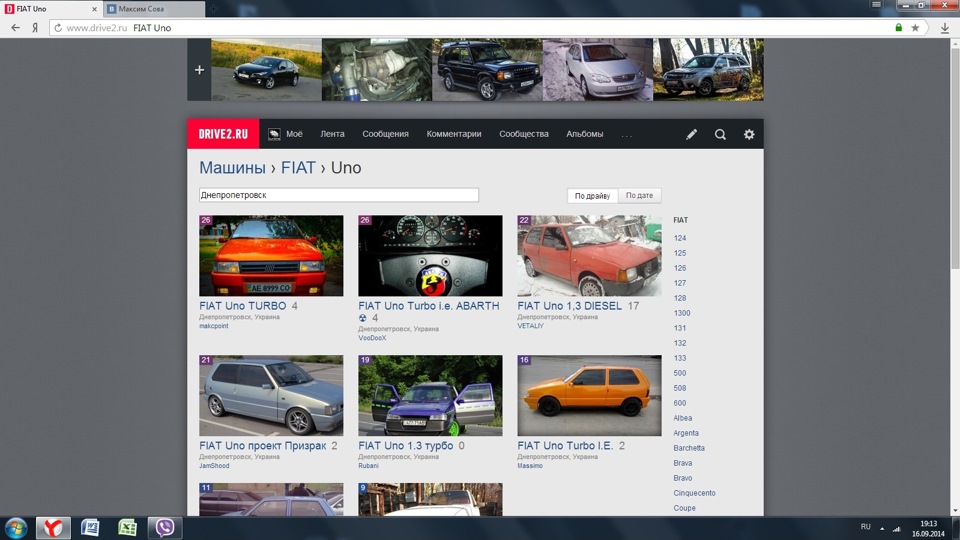
Task: Sort by По дате
Action: pos(639,195)
